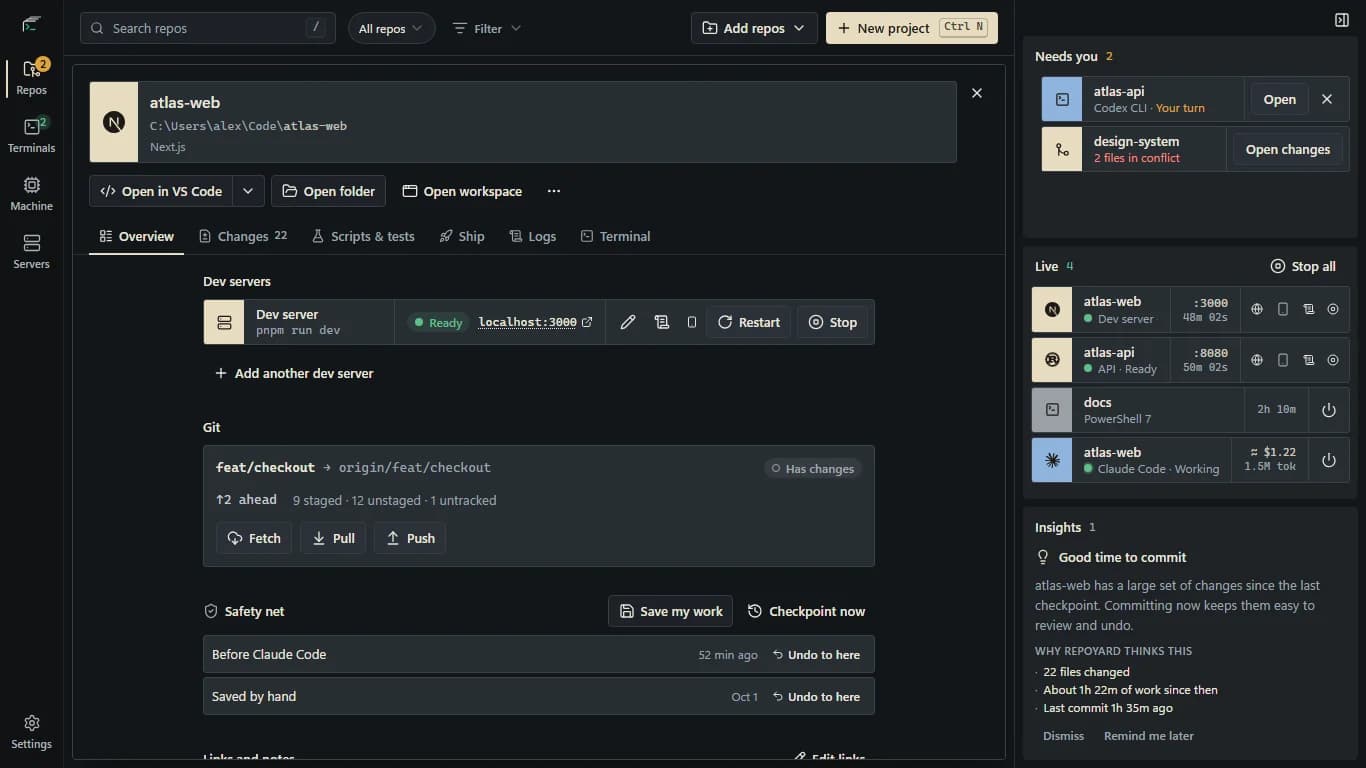
Task: Dismiss the atlas-api Needs you item
Action: pyautogui.click(x=1327, y=99)
